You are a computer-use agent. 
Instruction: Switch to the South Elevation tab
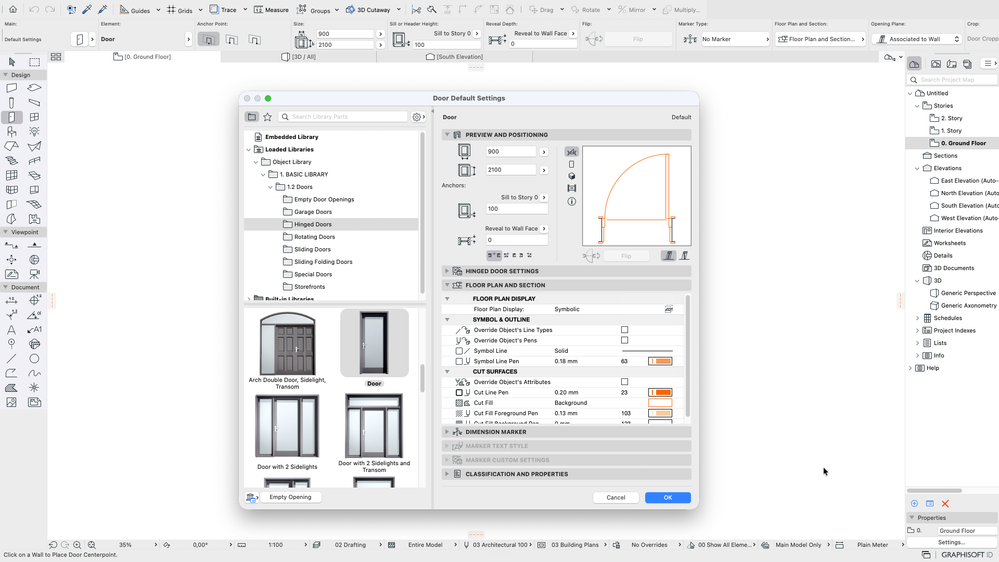454,57
